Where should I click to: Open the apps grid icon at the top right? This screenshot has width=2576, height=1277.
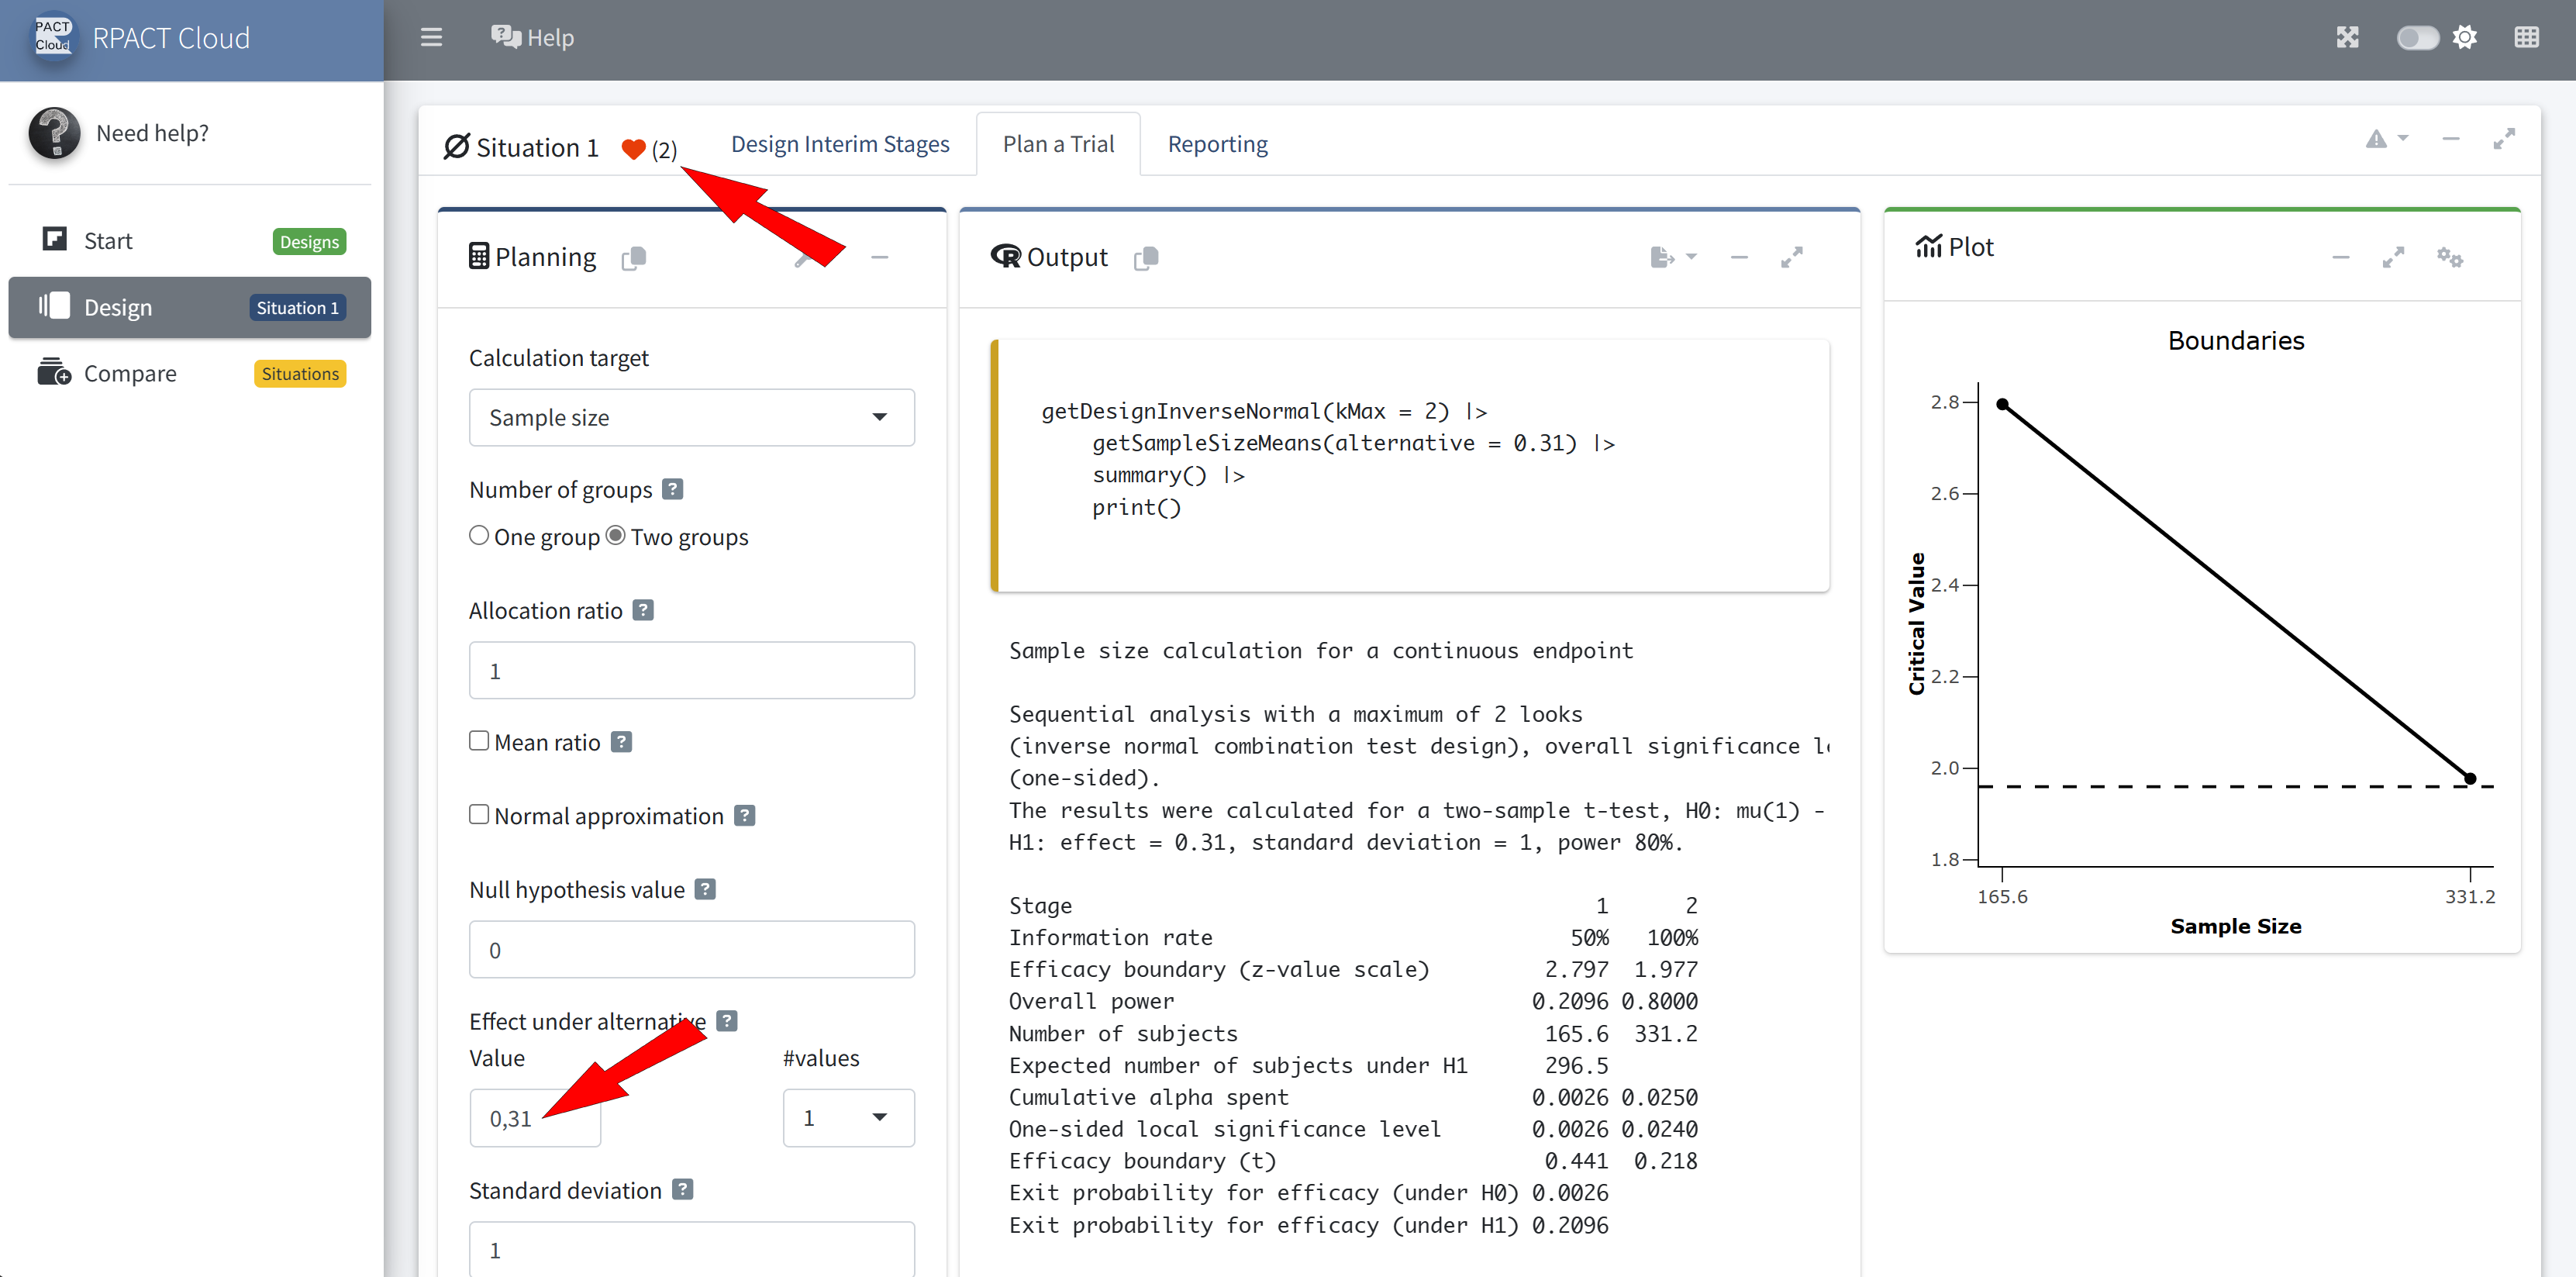(x=2526, y=38)
